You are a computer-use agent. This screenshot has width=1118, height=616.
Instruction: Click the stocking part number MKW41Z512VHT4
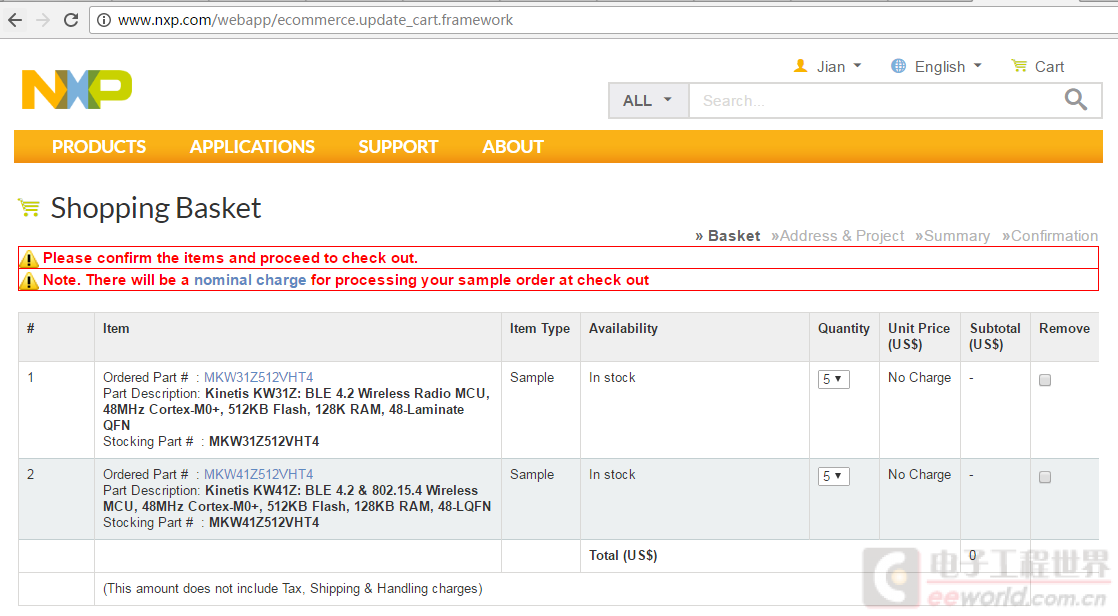pos(264,523)
